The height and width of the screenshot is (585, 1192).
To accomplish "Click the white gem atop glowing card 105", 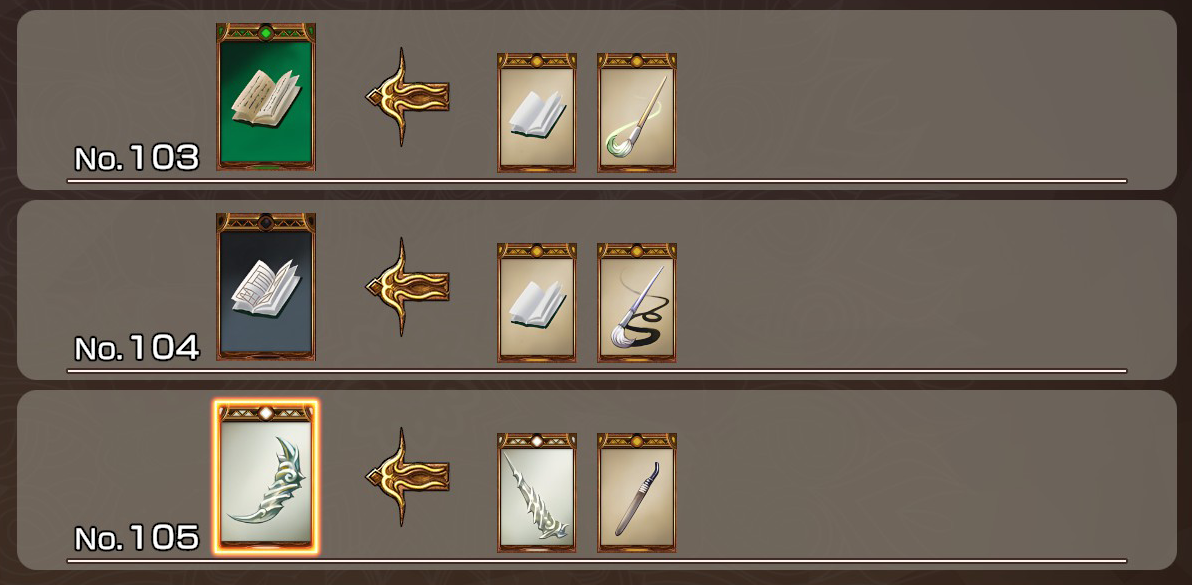I will [x=266, y=413].
